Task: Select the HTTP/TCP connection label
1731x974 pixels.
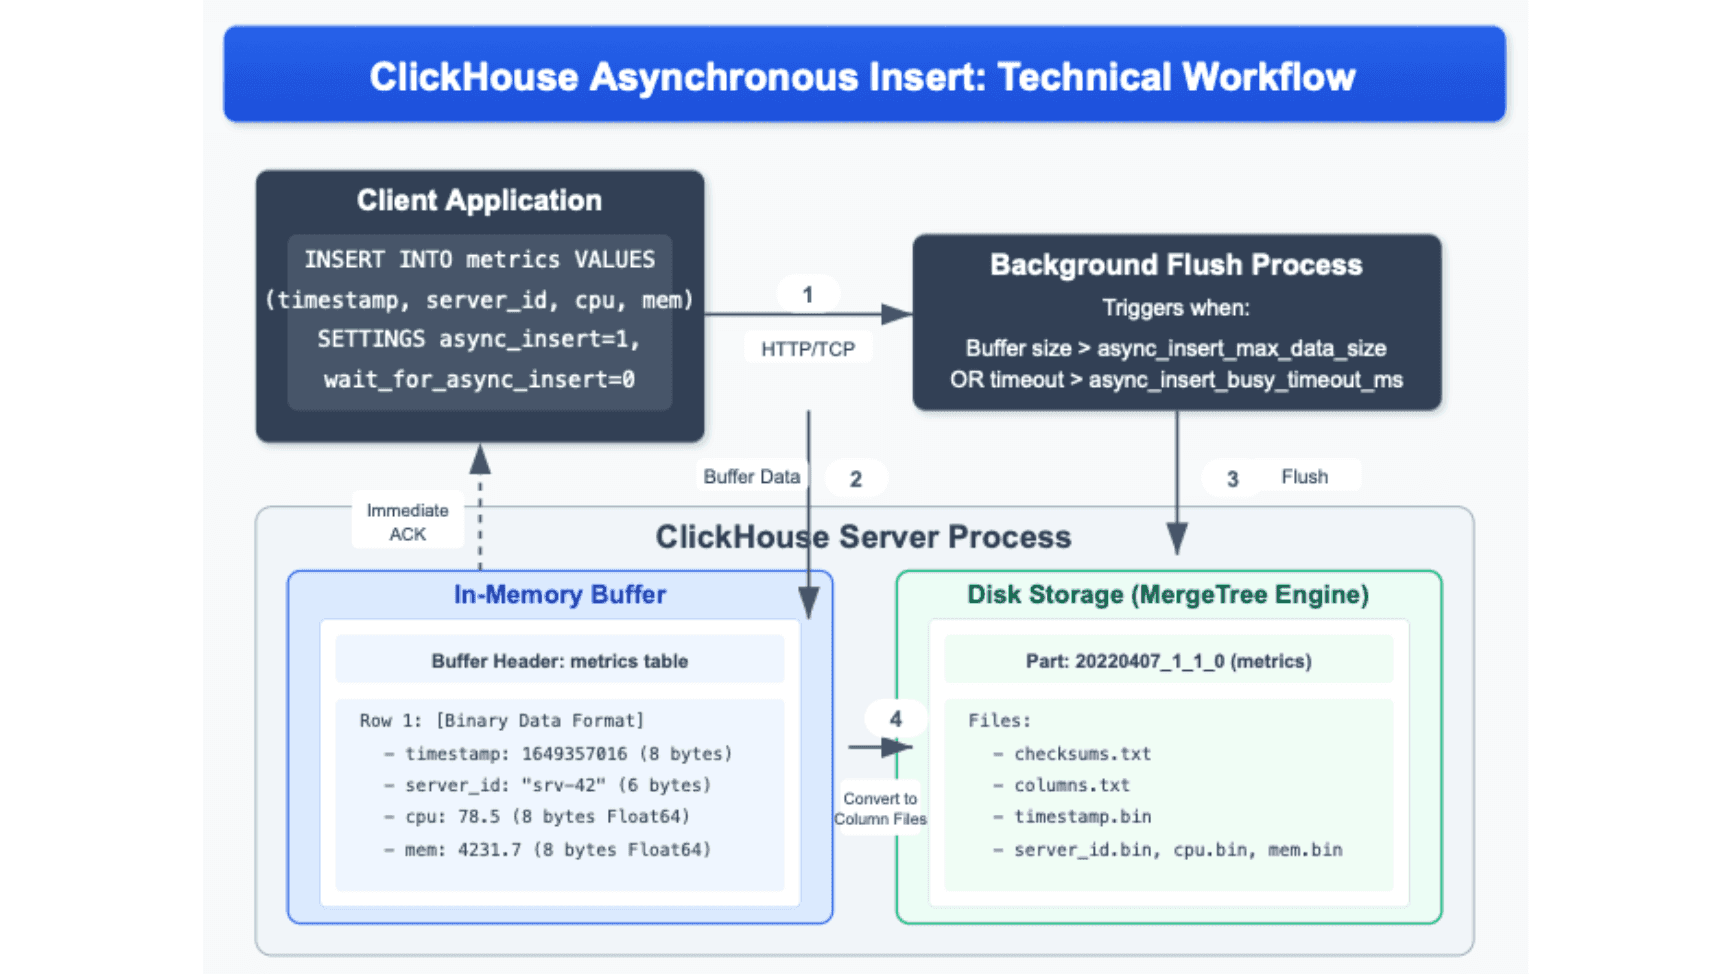Action: 808,349
